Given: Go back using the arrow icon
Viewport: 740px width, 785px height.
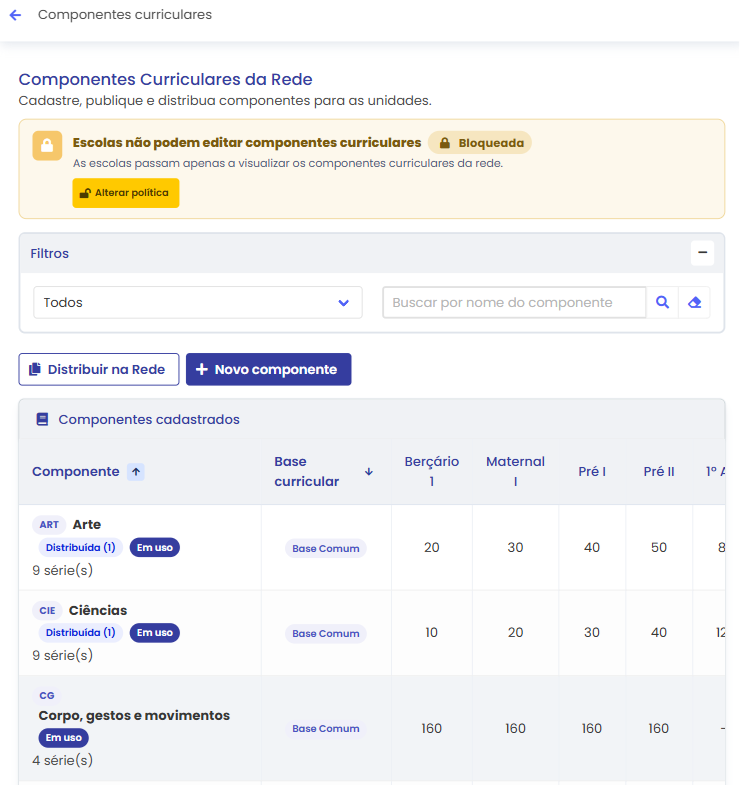Looking at the screenshot, I should click(x=16, y=15).
